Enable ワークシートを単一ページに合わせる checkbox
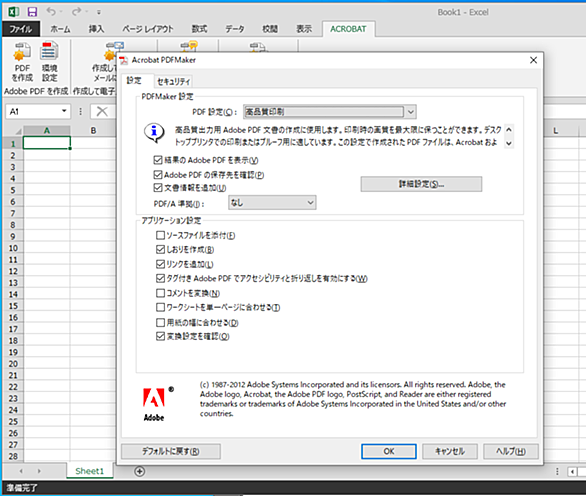Screen dimensions: 586x496 160,307
